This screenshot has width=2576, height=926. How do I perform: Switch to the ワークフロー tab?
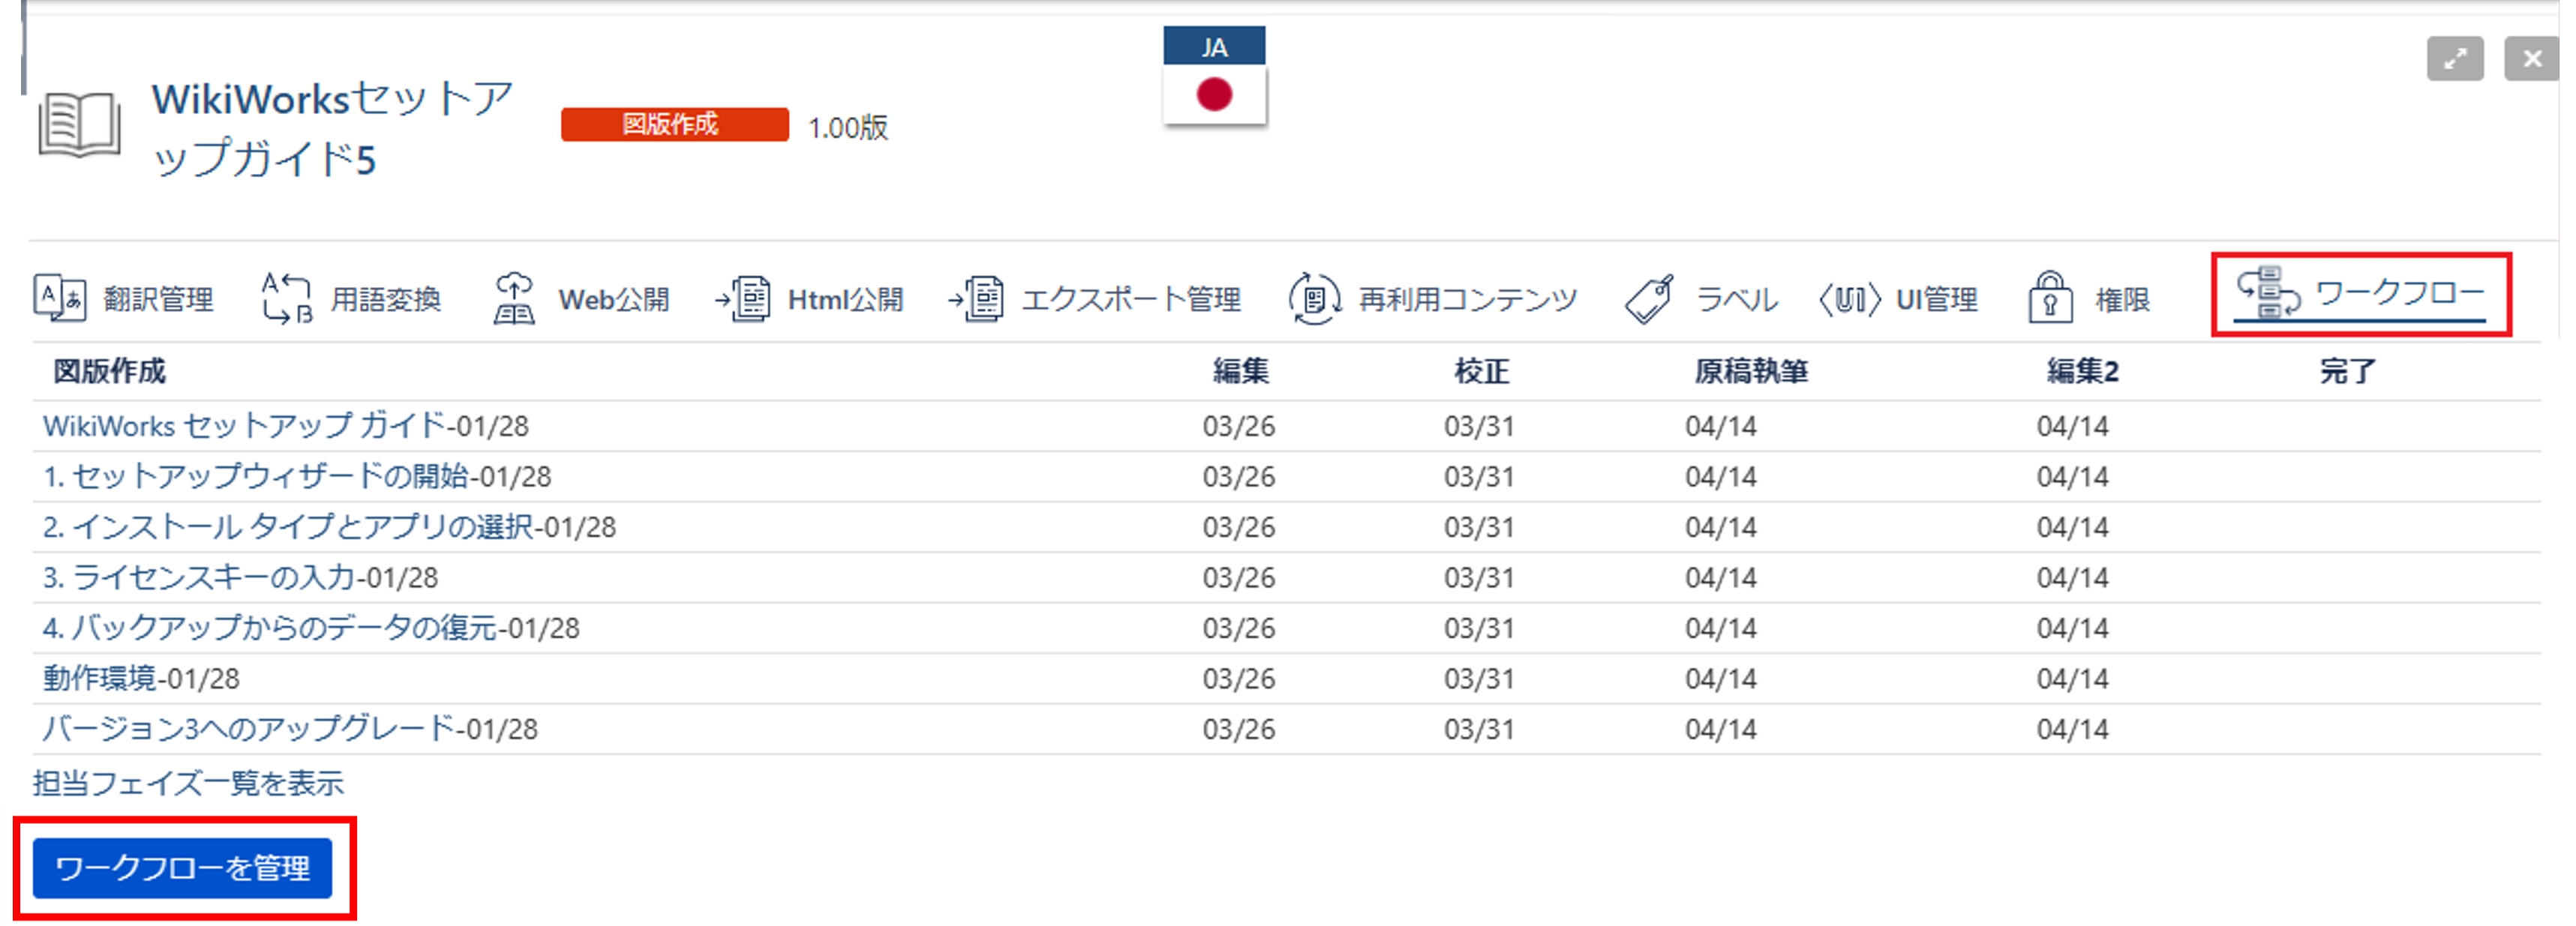tap(2360, 293)
